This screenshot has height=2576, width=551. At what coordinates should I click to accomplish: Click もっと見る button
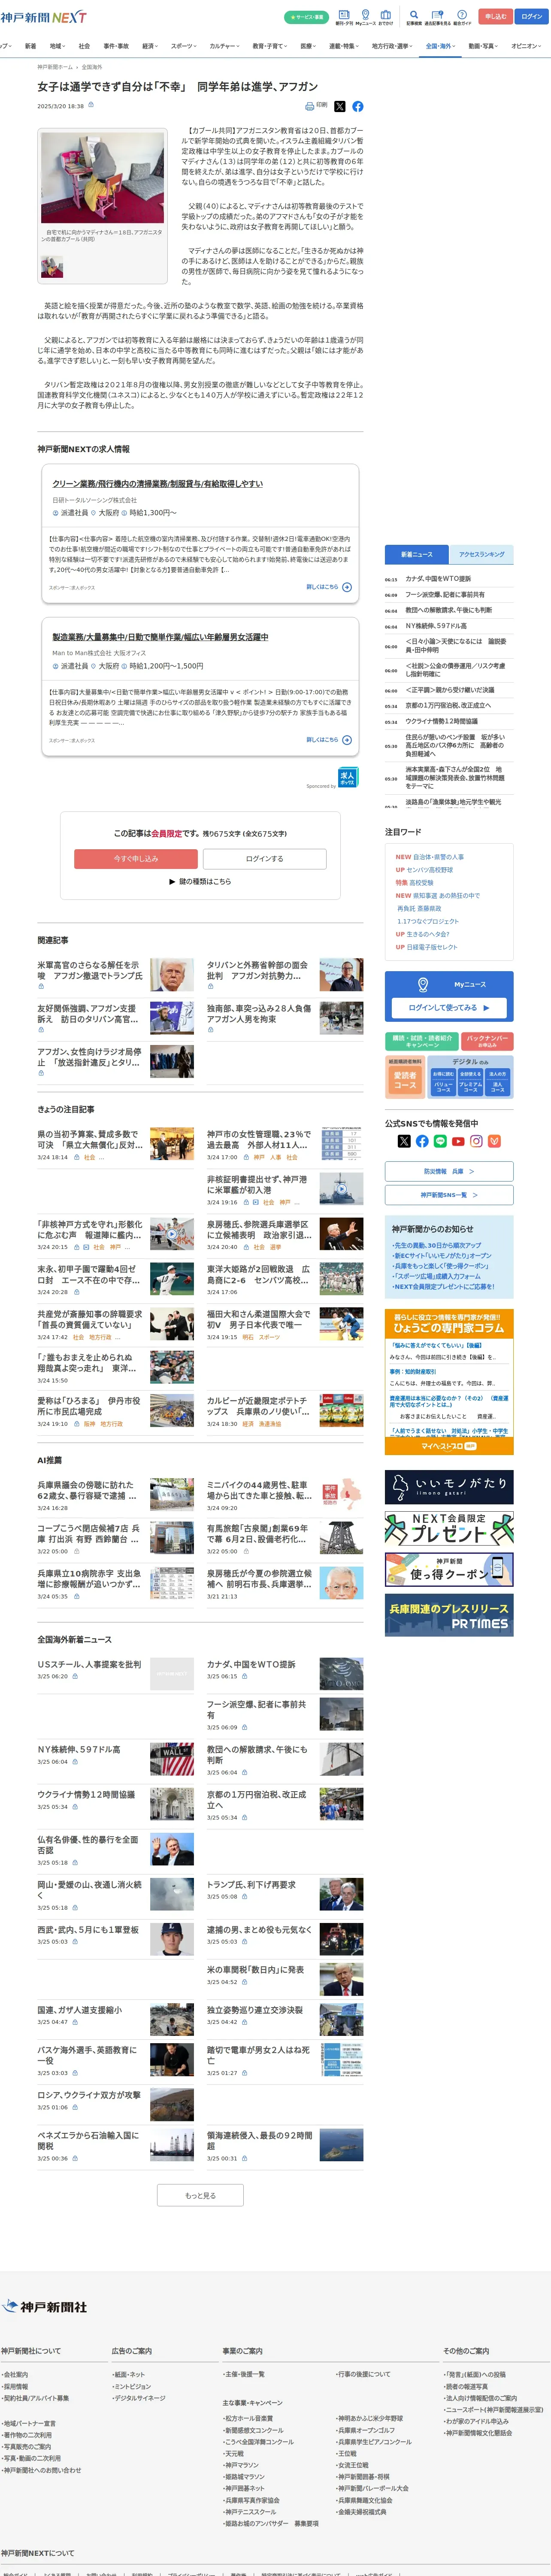pos(200,2195)
